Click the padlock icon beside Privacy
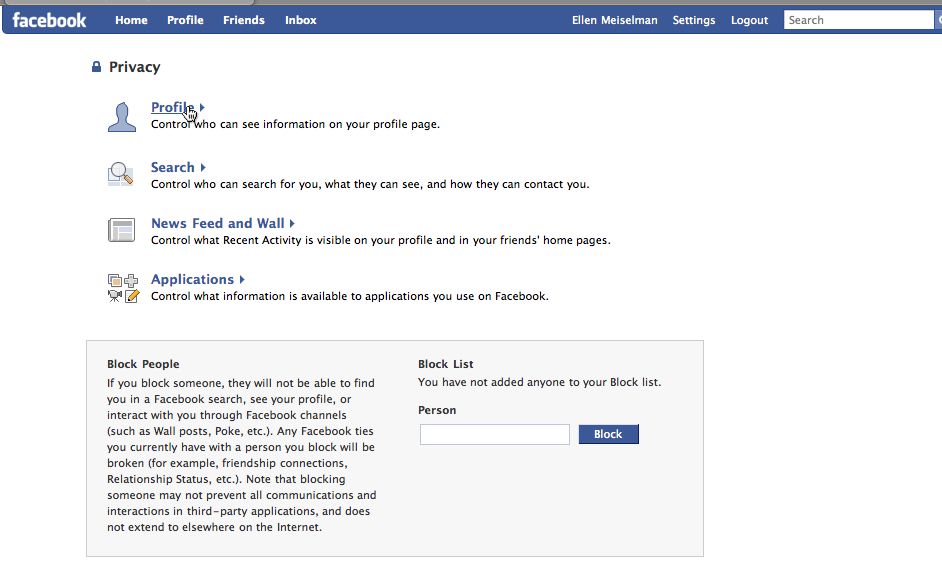The height and width of the screenshot is (569, 942). click(x=96, y=67)
